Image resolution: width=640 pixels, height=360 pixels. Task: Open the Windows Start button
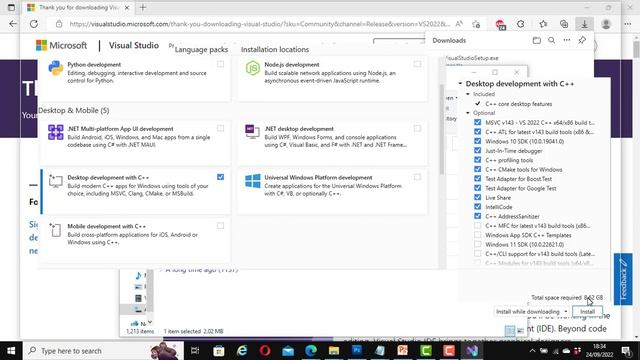point(11,351)
